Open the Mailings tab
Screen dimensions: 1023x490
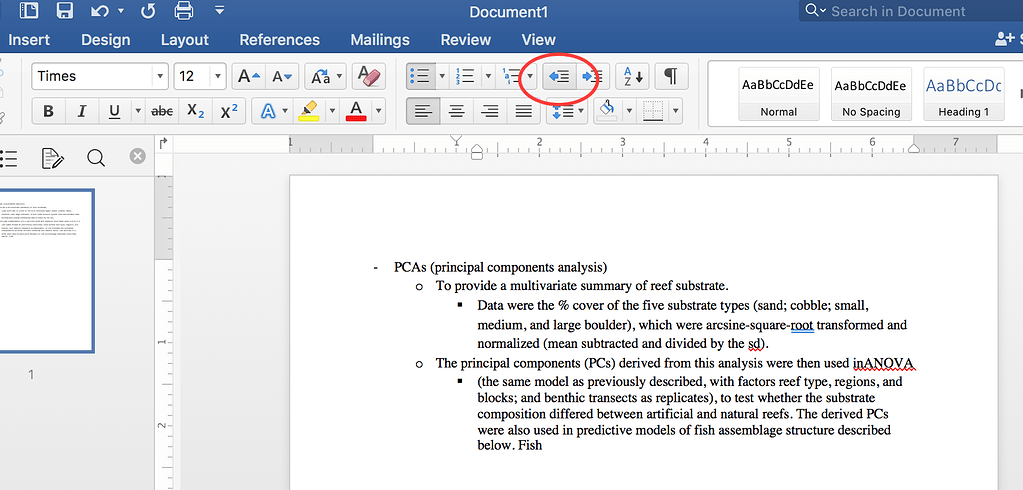(380, 40)
